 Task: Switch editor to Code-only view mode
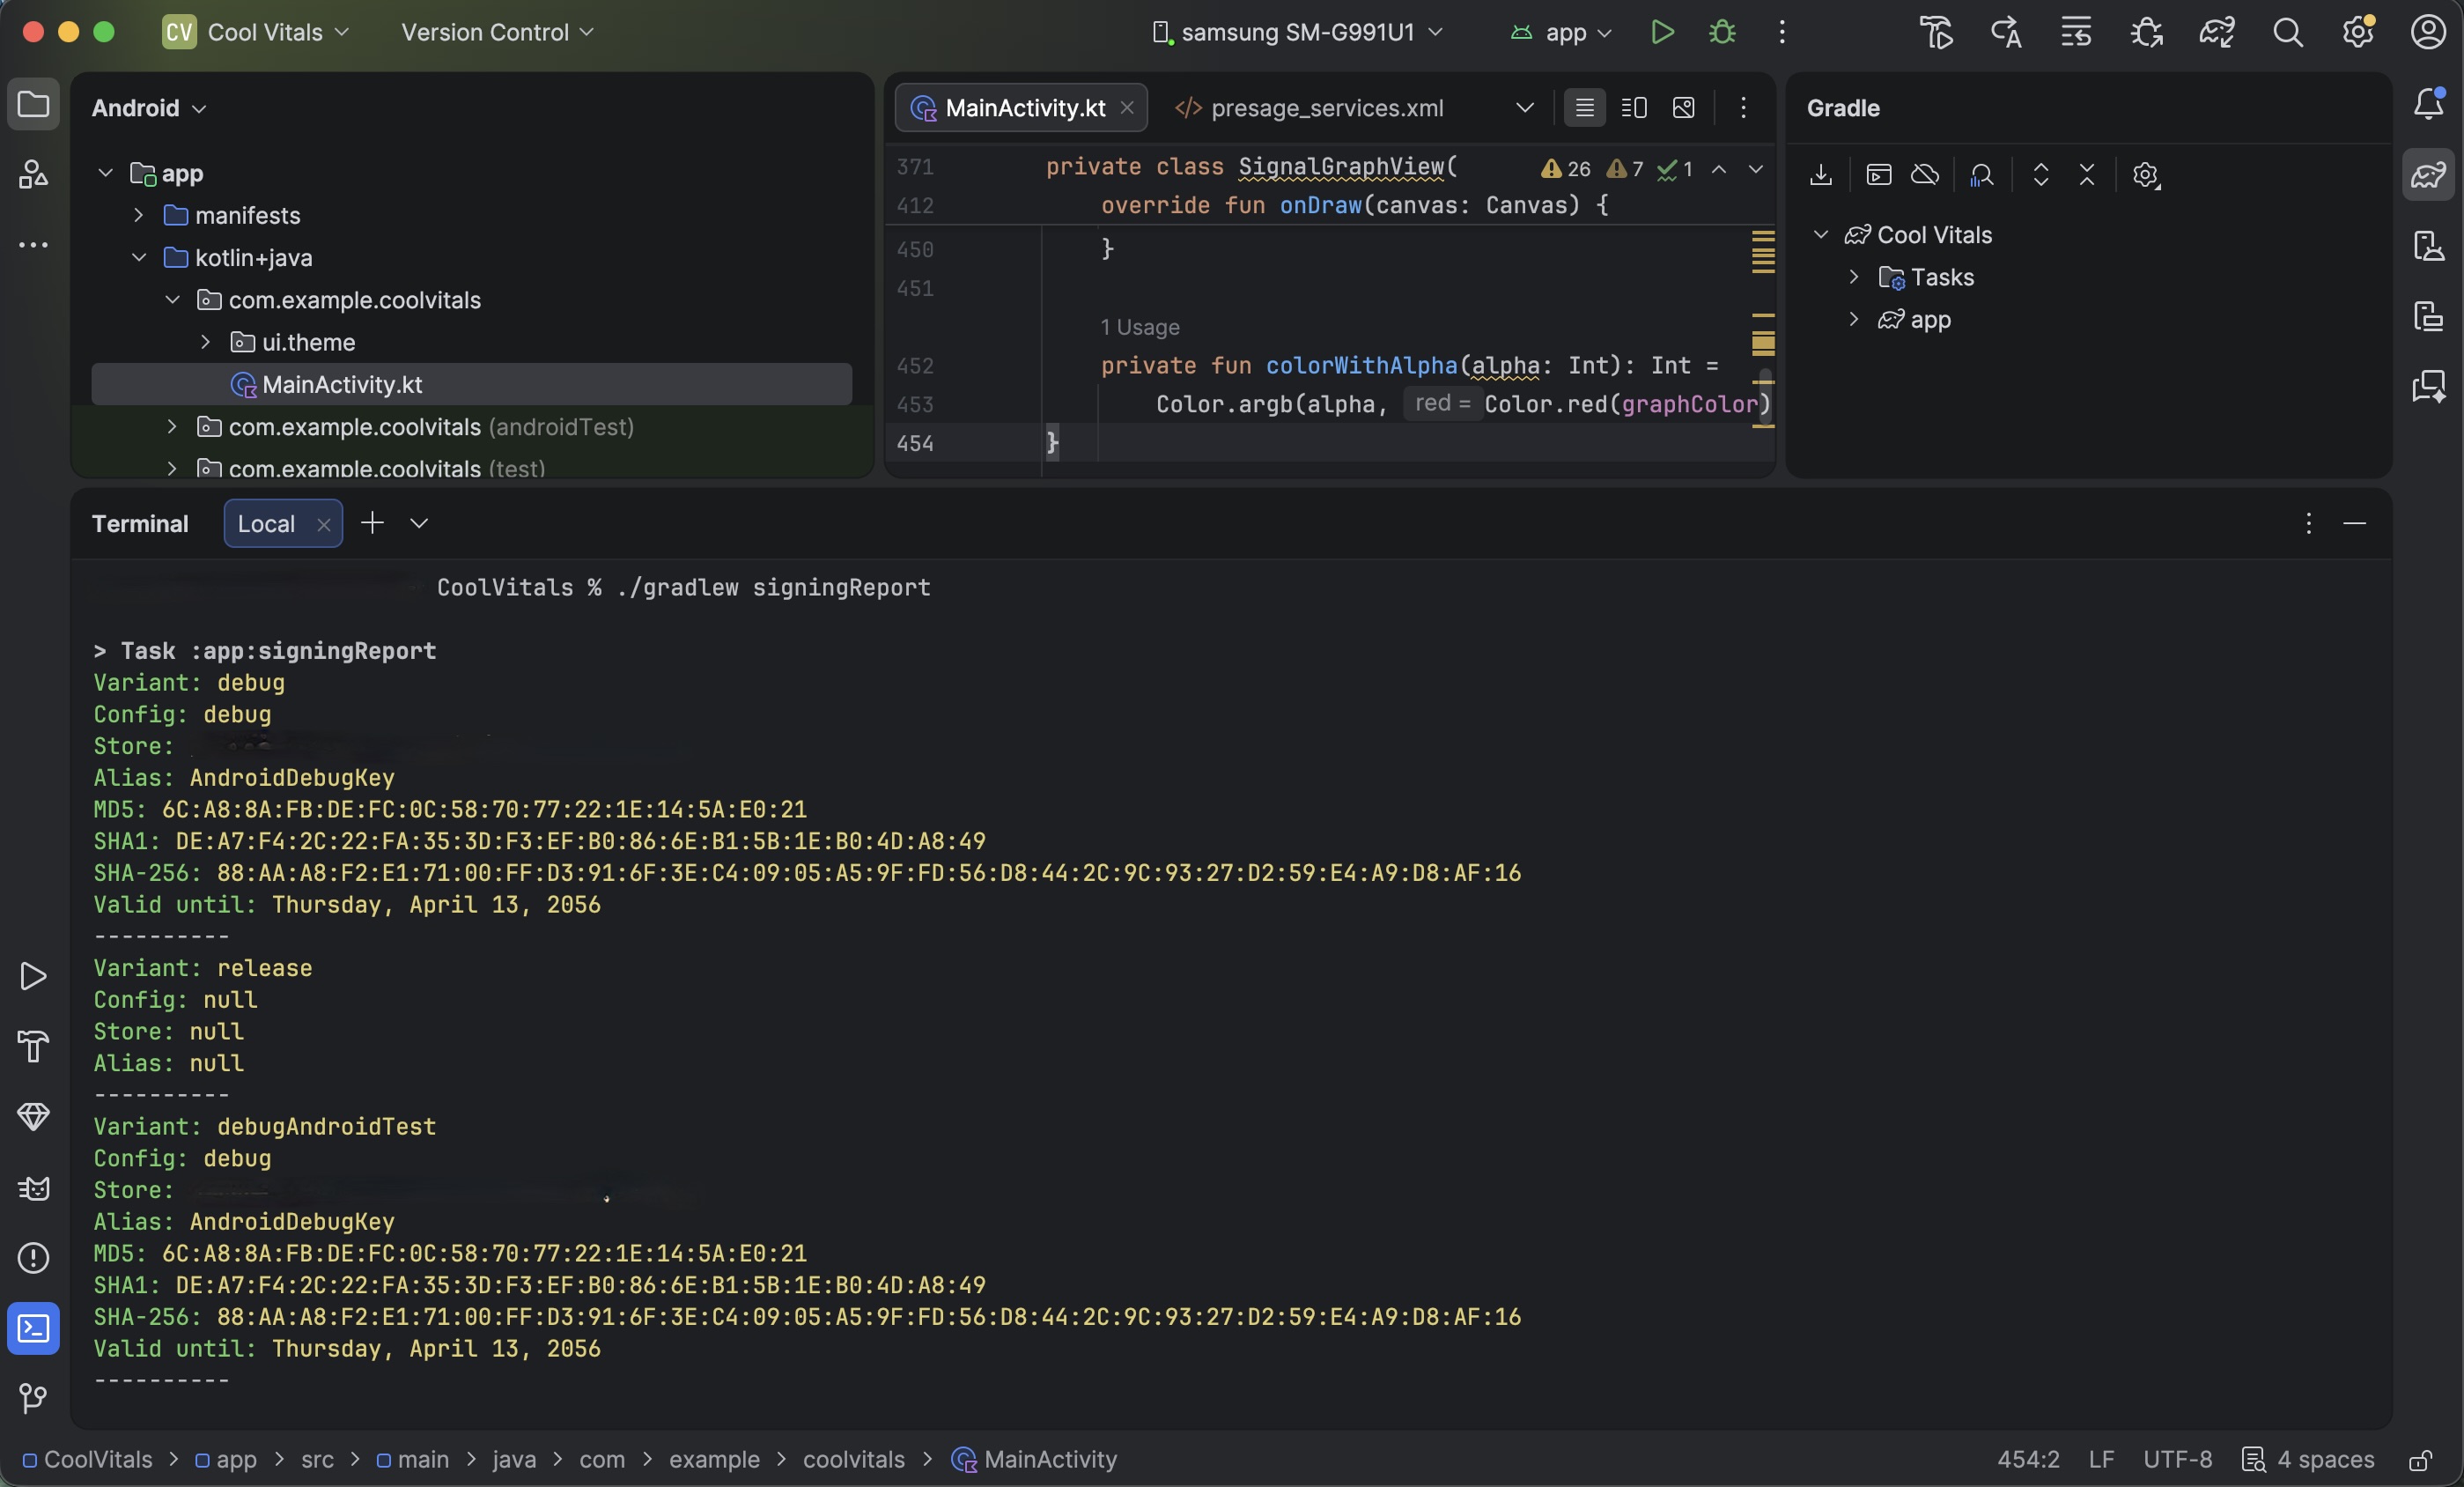[1584, 108]
